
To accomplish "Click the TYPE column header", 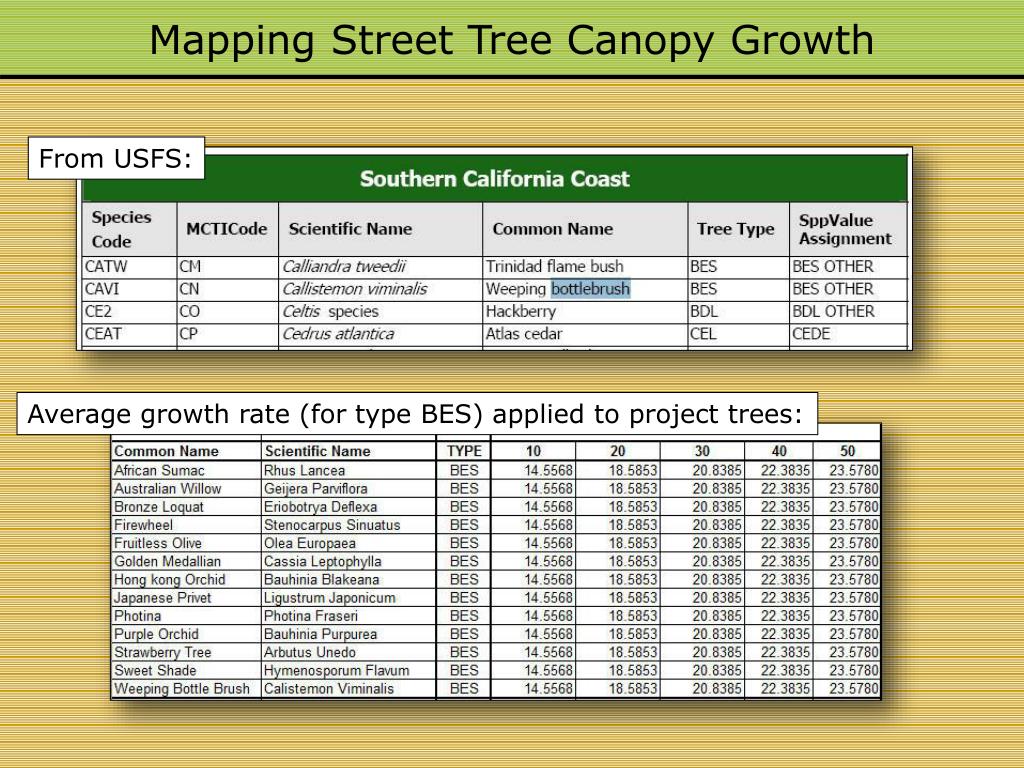I will coord(464,451).
